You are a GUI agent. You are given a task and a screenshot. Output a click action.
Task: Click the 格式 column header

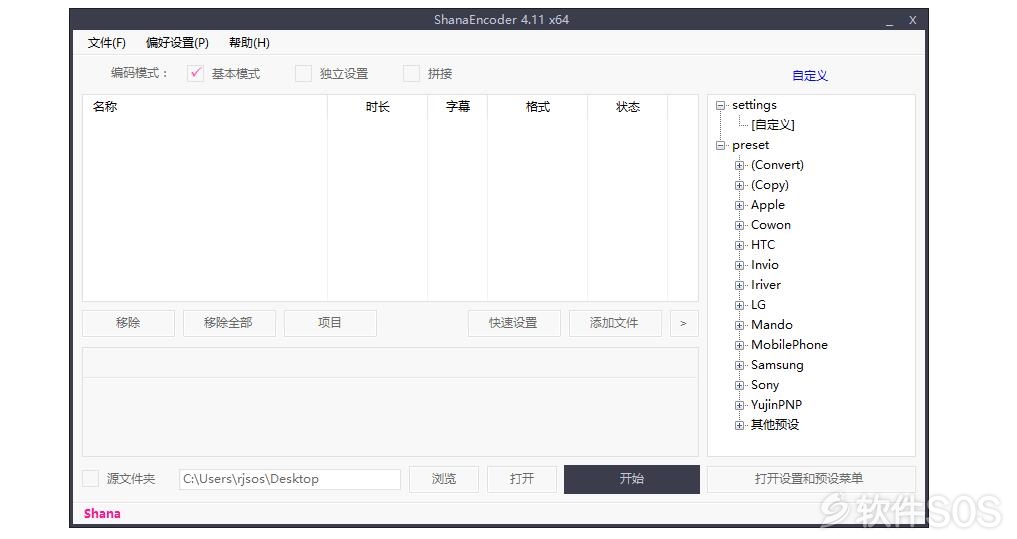pos(538,106)
